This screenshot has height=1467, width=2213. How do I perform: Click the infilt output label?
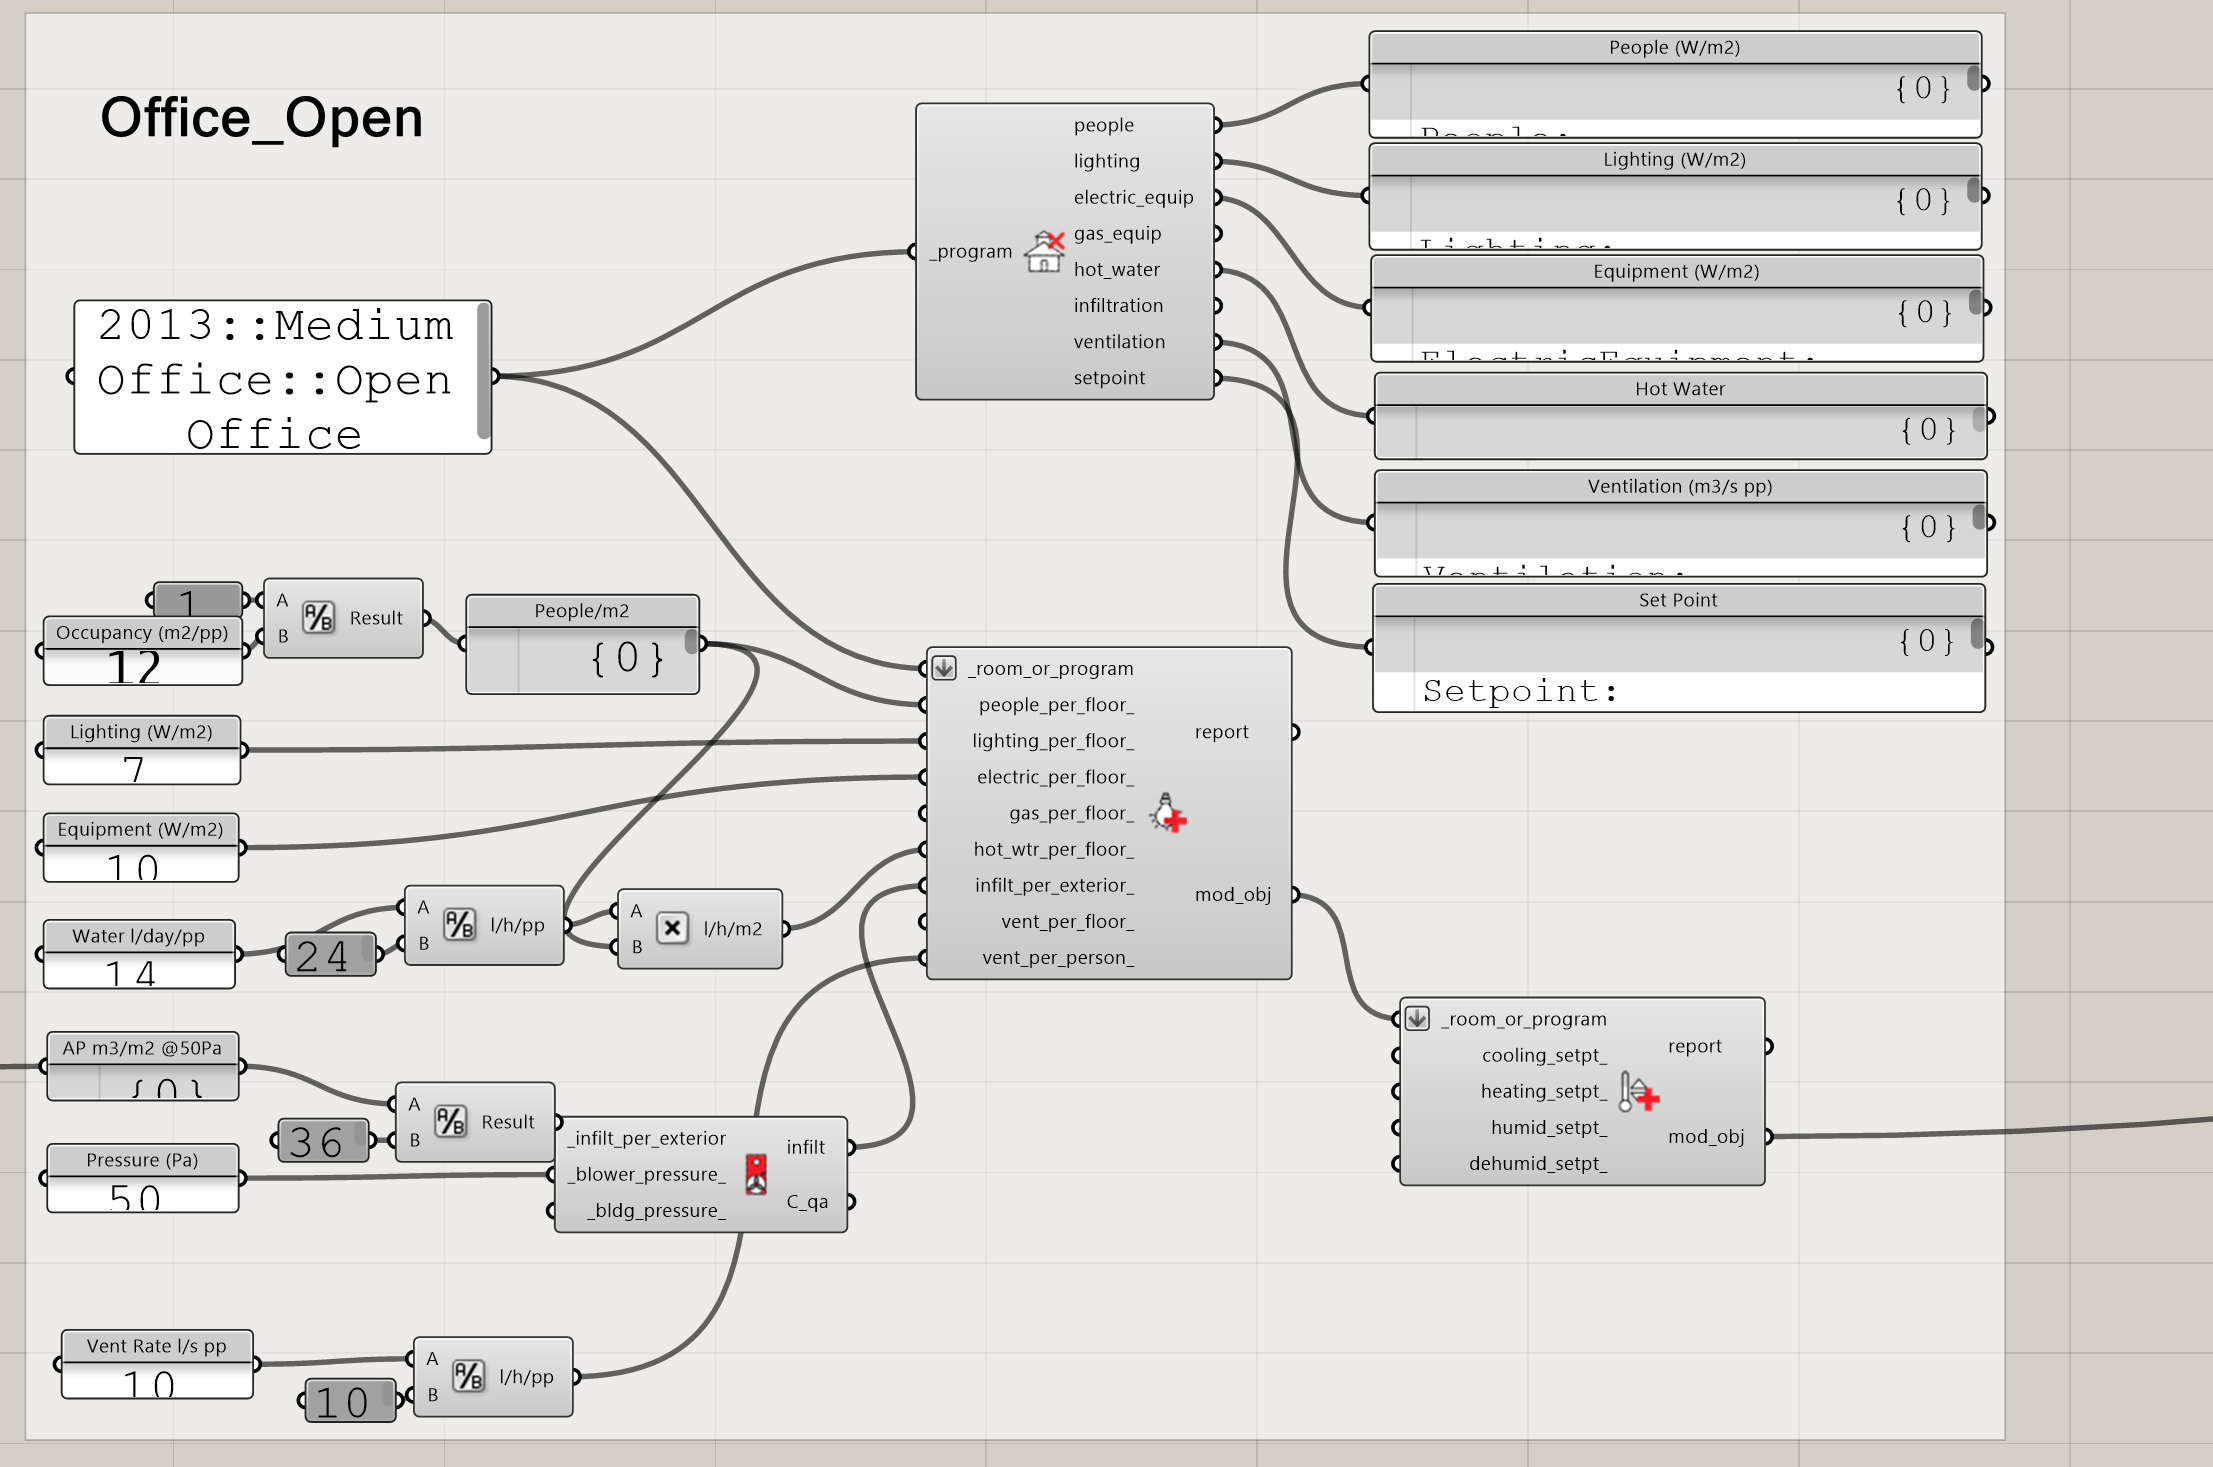[x=806, y=1146]
